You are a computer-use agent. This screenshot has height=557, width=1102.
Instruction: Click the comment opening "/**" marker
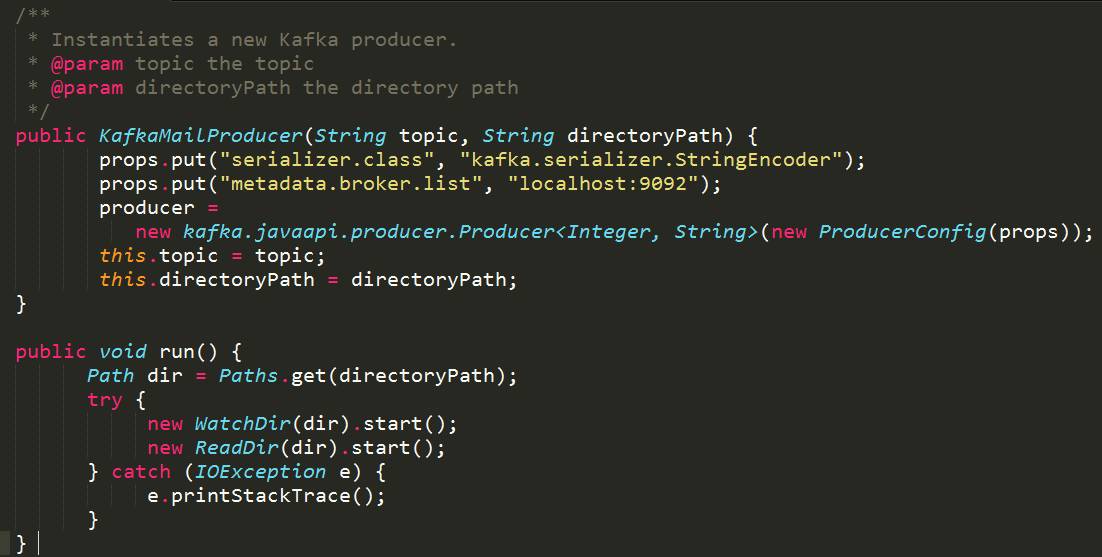point(33,15)
